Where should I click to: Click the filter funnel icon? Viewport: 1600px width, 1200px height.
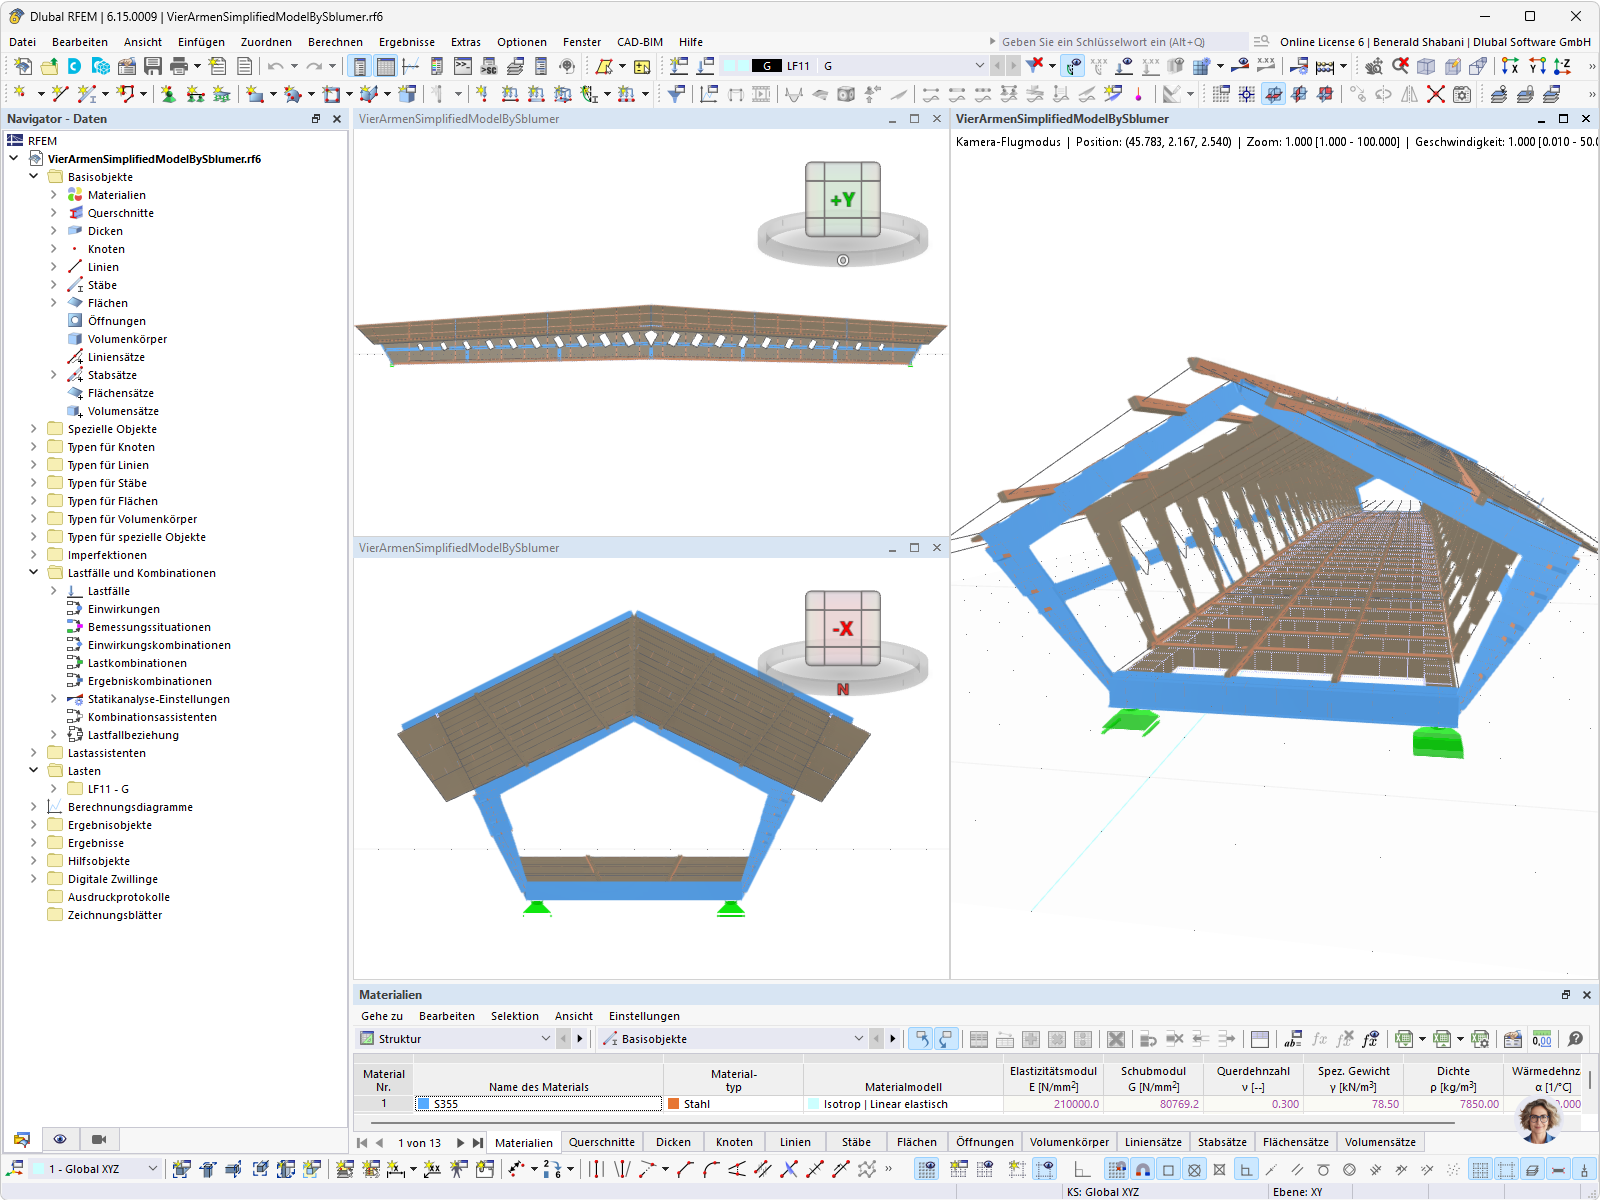(676, 94)
